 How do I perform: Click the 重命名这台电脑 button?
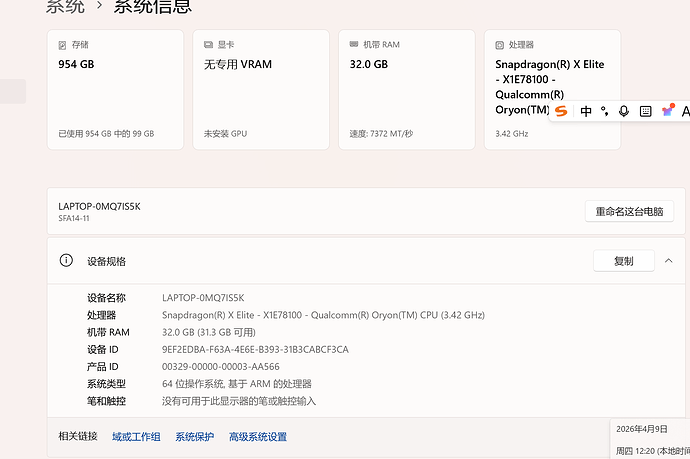pyautogui.click(x=629, y=212)
